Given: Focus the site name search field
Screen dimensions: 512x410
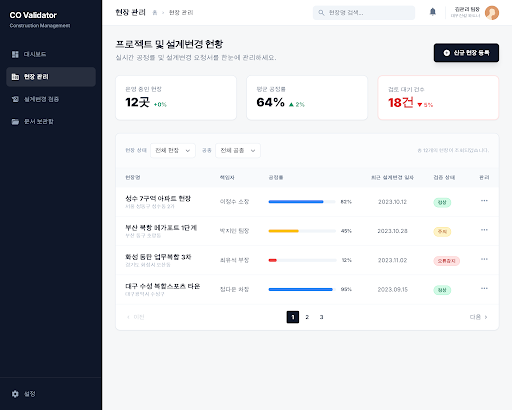Looking at the screenshot, I should (364, 13).
